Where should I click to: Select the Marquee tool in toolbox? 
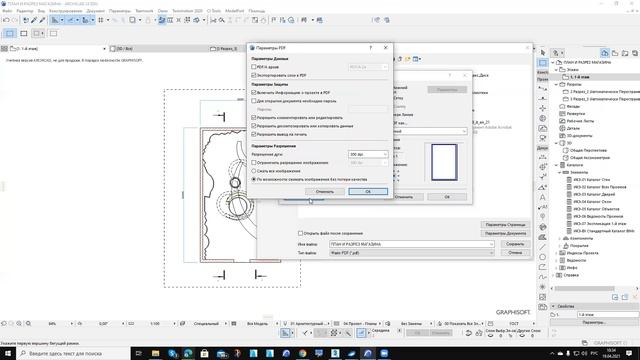(x=542, y=63)
